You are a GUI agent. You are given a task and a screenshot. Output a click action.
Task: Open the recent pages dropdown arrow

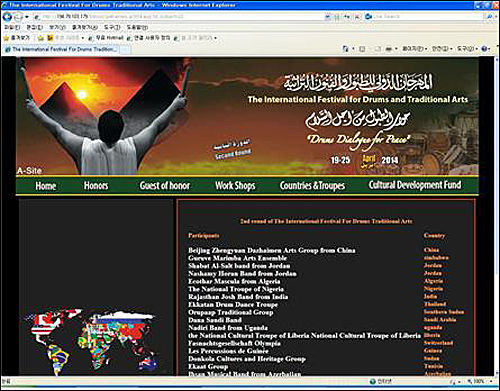[x=27, y=16]
